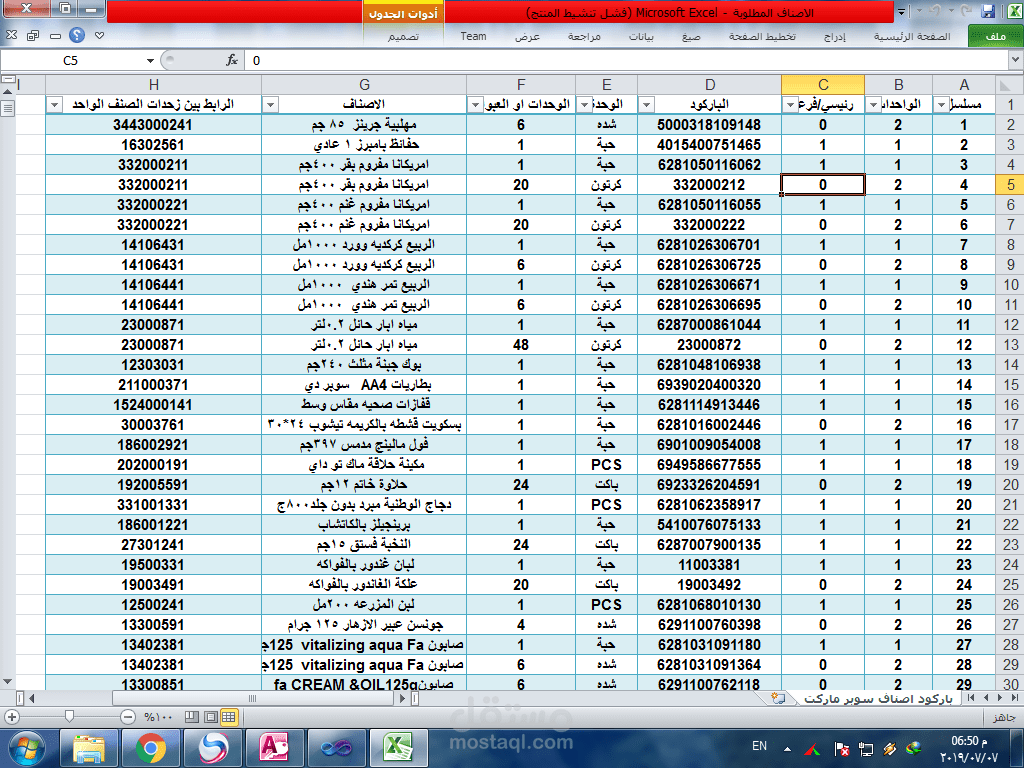The width and height of the screenshot is (1024, 768).
Task: Open filter dropdown for مسلسل column
Action: (x=941, y=104)
